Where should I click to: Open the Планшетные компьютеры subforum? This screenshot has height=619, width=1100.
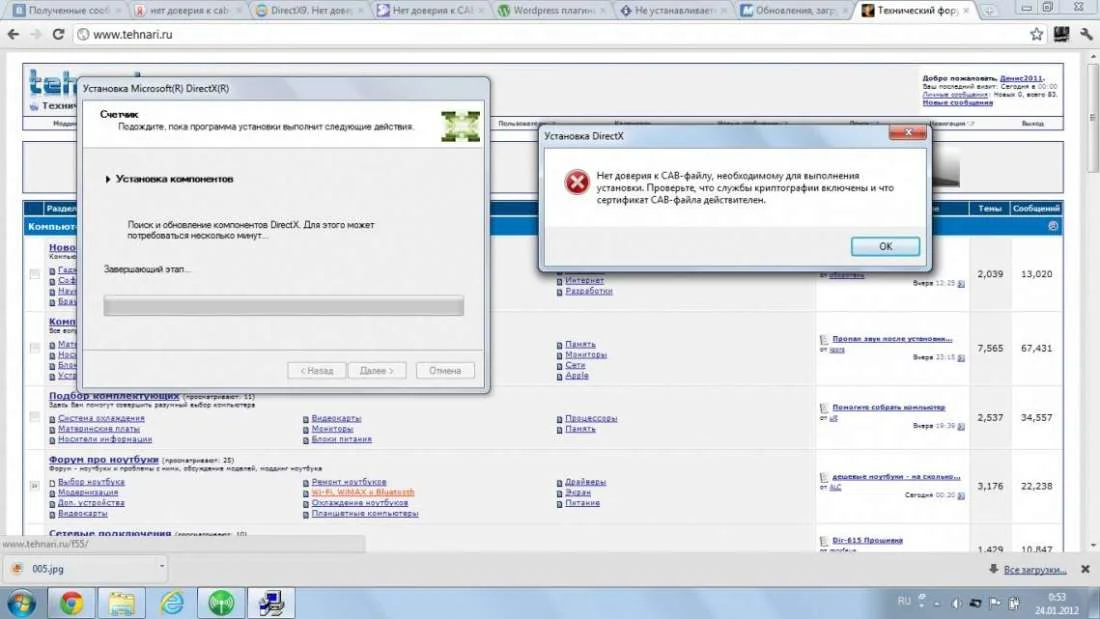click(x=365, y=514)
